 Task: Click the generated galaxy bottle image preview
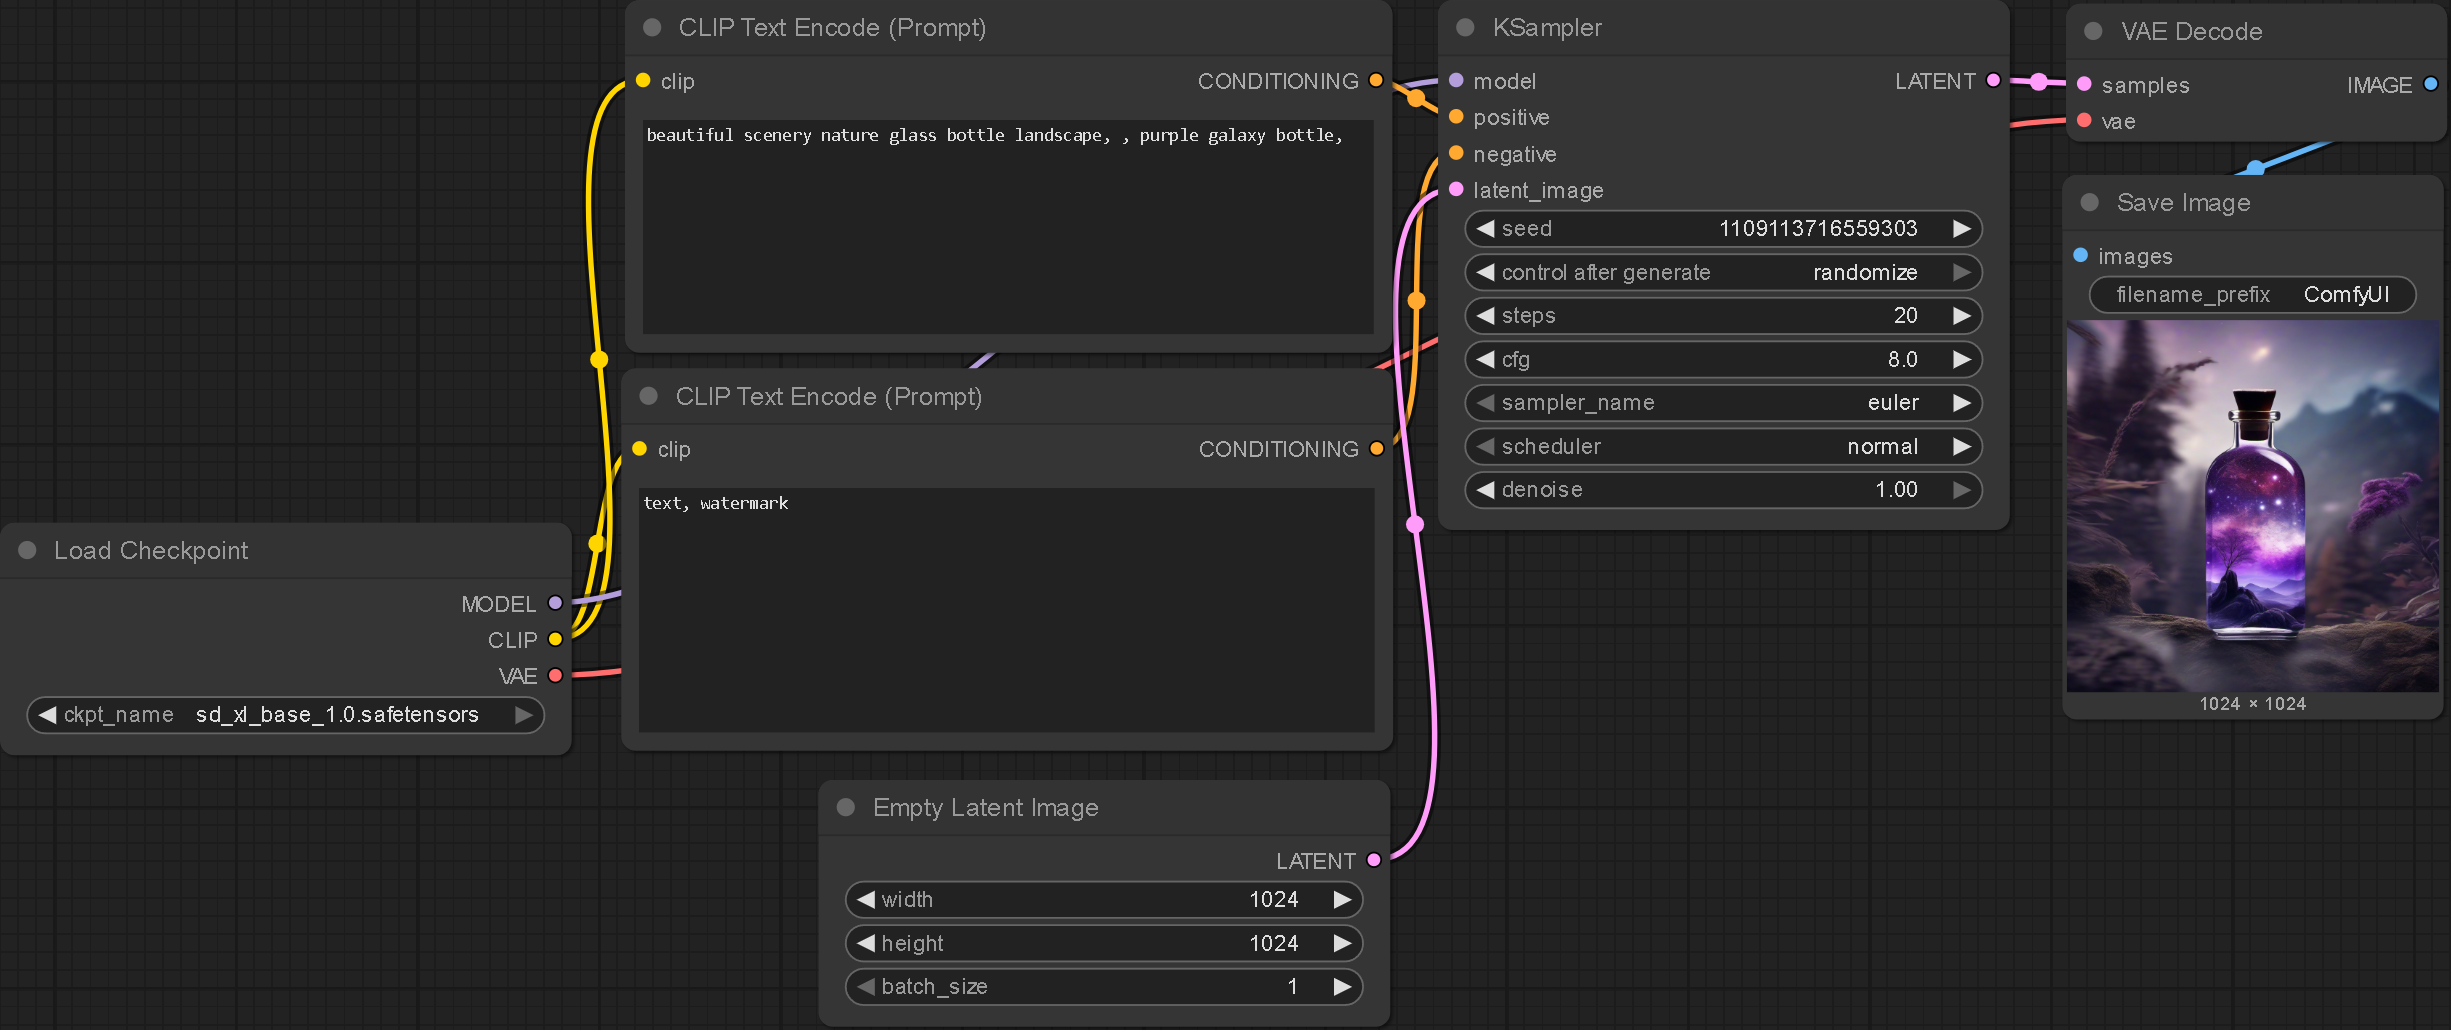(2252, 506)
